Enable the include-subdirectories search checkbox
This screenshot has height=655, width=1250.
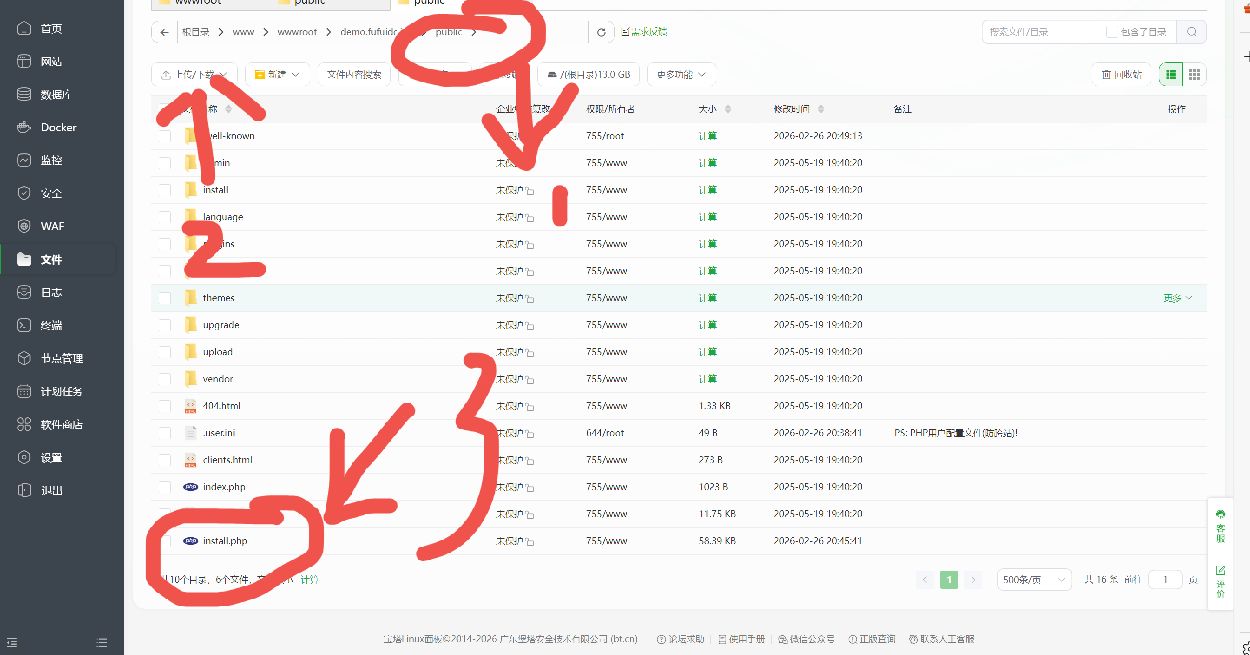1112,32
